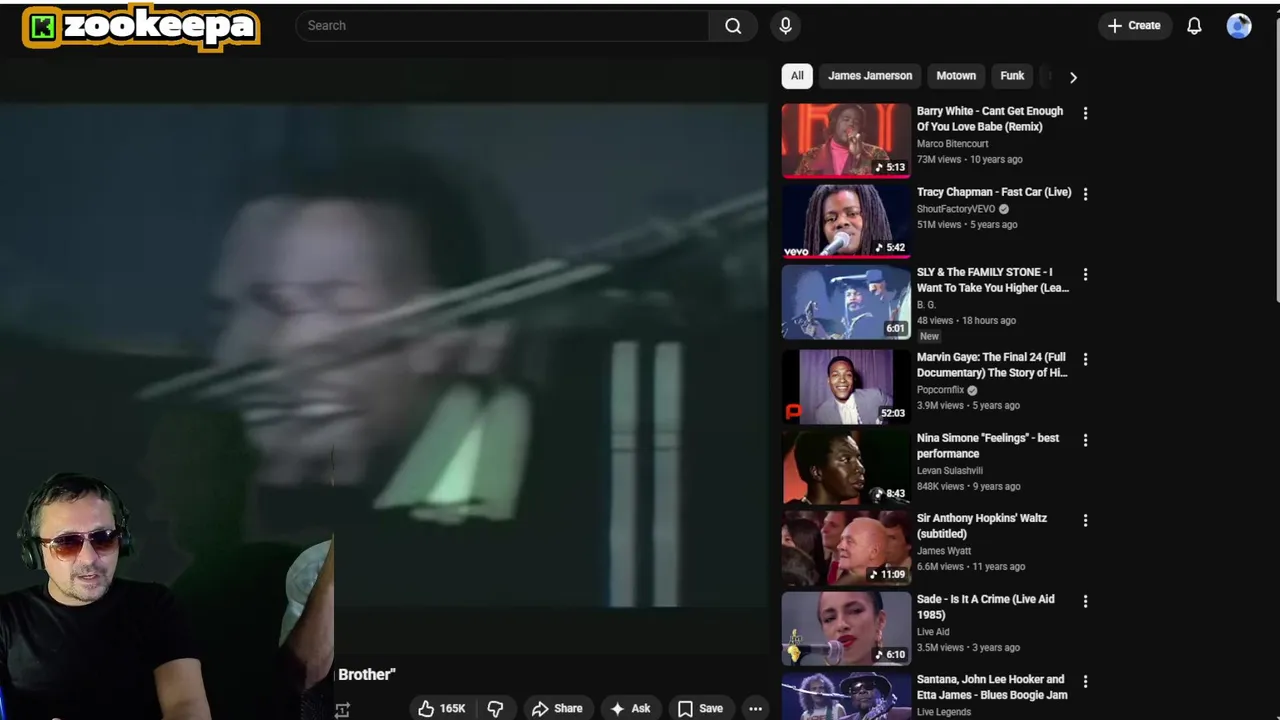
Task: Click the Create button
Action: coord(1134,26)
